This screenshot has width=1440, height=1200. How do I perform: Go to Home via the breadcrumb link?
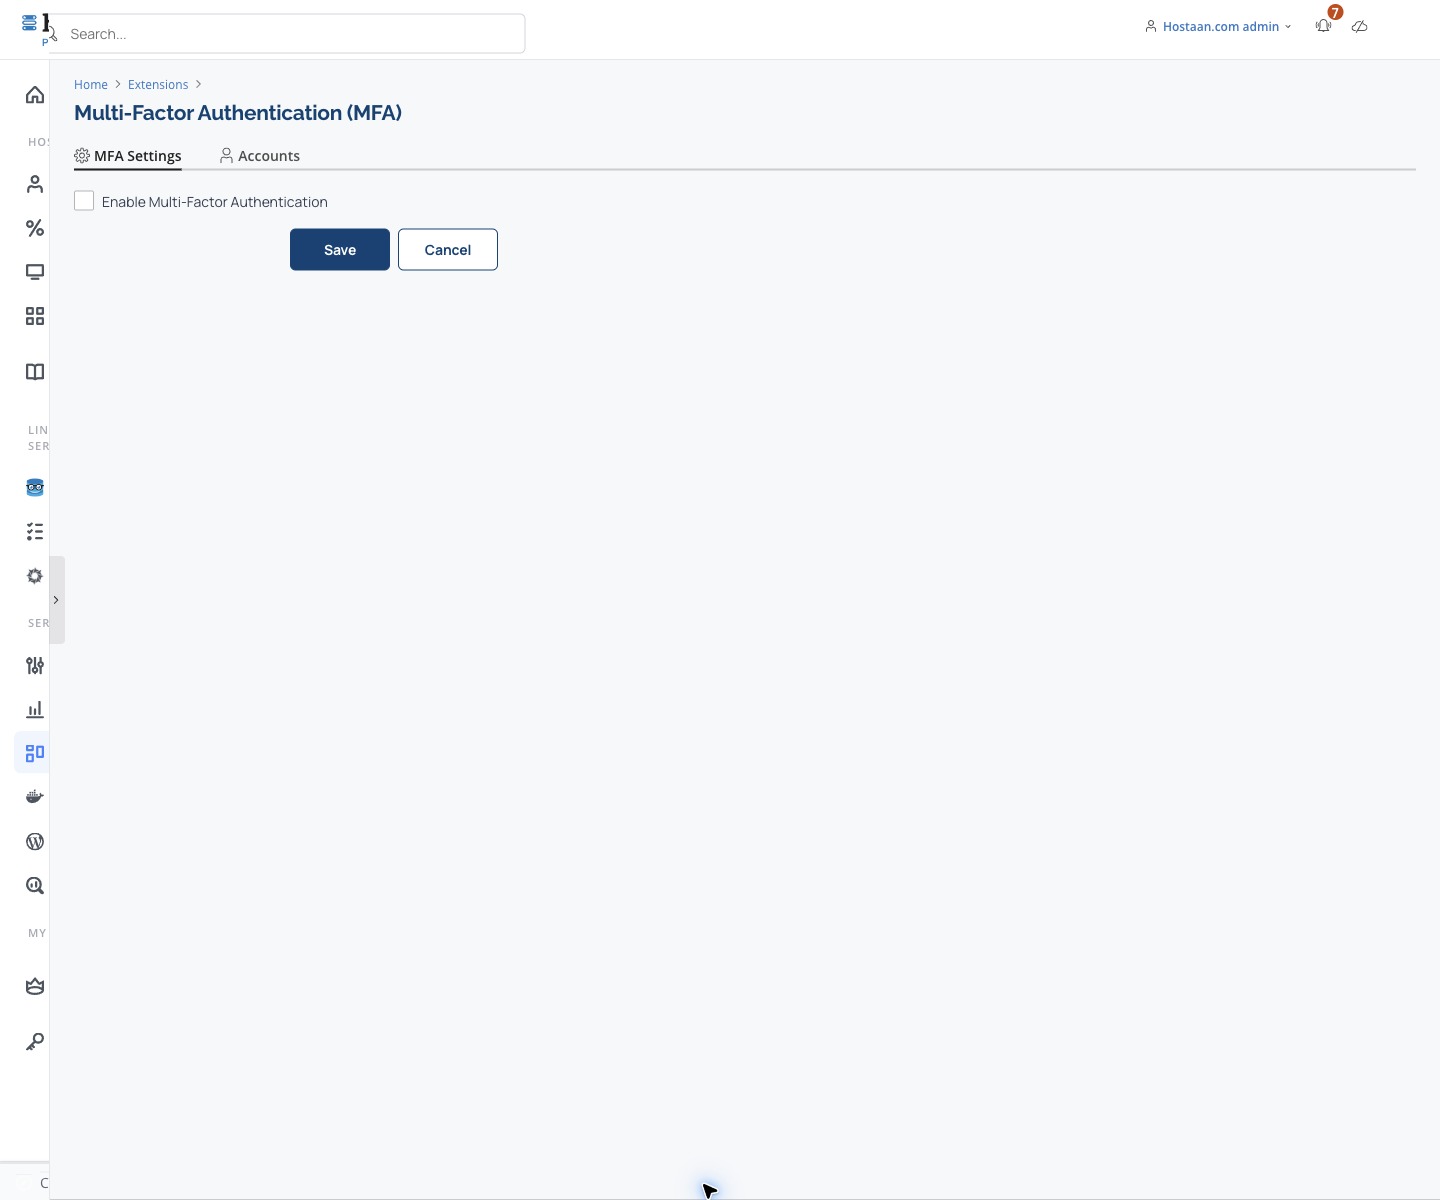[x=91, y=85]
